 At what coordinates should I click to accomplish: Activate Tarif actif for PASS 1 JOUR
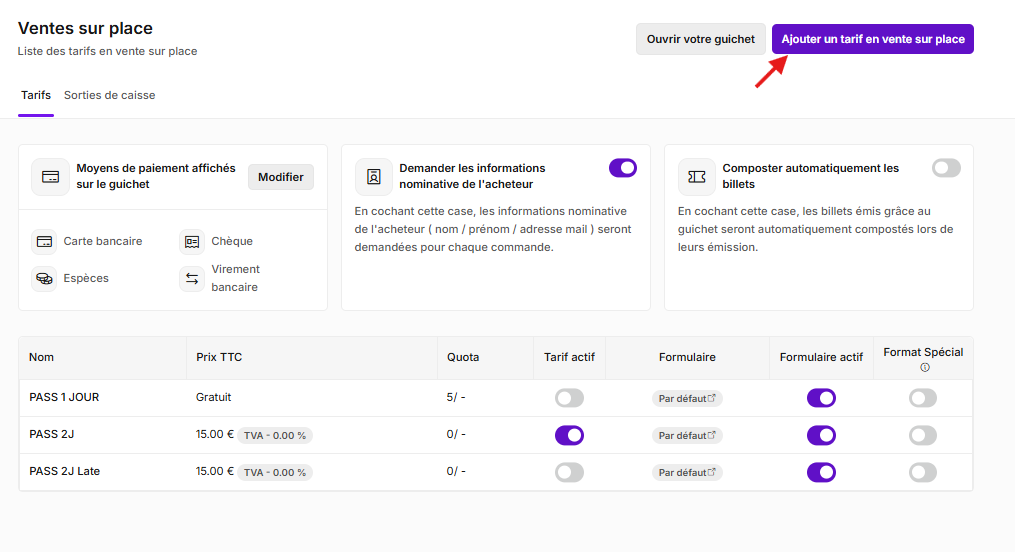(569, 398)
